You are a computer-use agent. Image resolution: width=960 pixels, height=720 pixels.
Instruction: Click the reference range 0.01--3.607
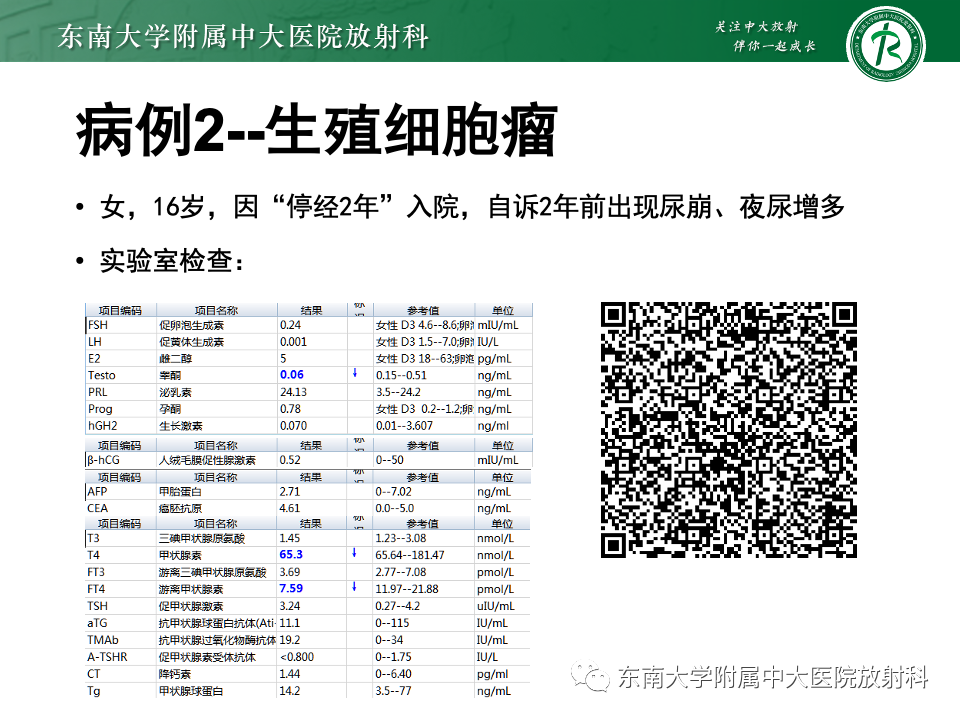click(x=404, y=426)
